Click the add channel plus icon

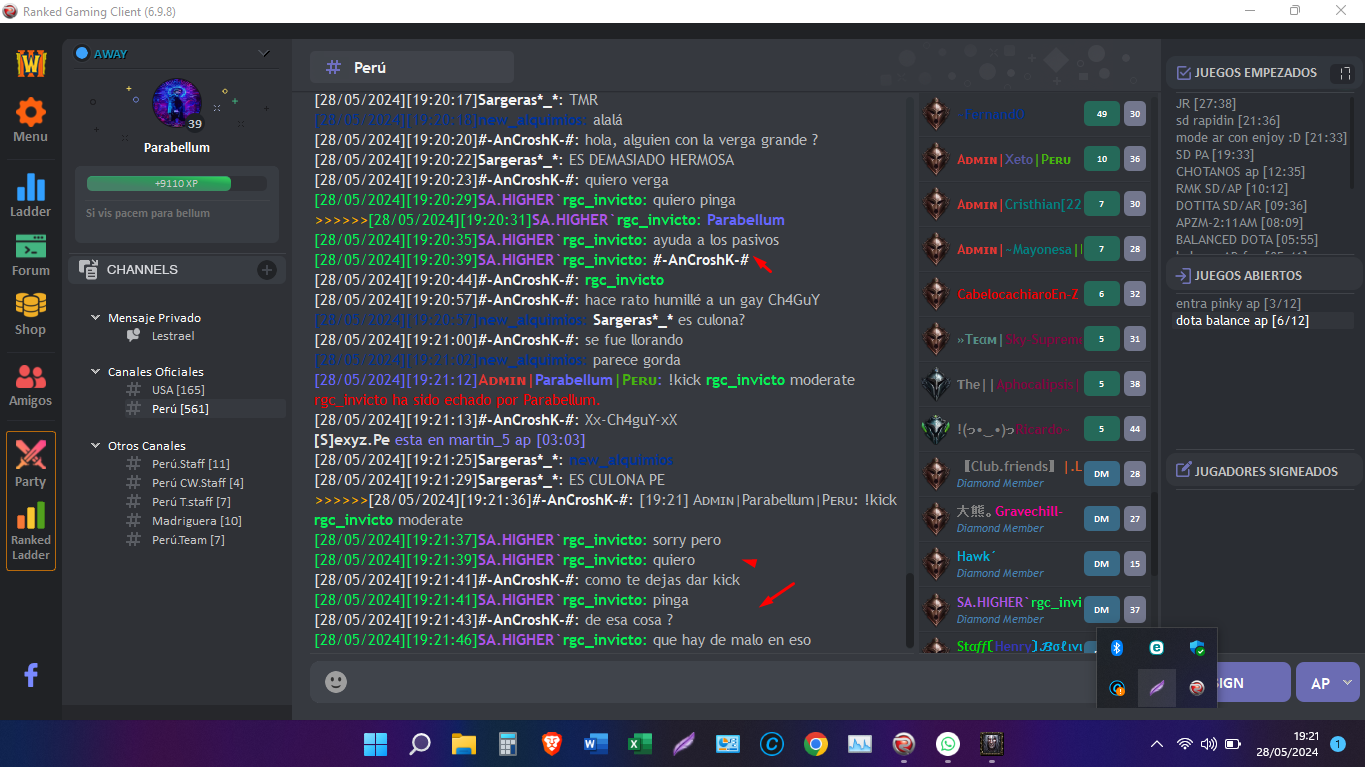tap(267, 269)
